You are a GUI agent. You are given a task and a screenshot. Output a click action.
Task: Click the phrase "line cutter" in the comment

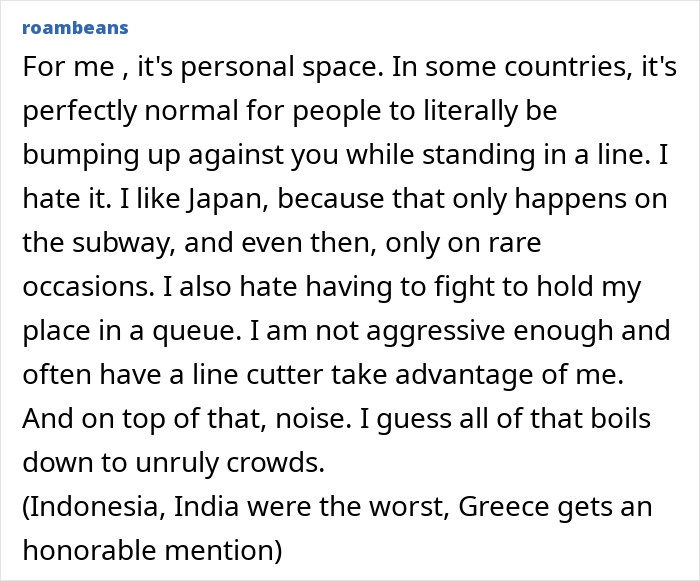tap(222, 375)
